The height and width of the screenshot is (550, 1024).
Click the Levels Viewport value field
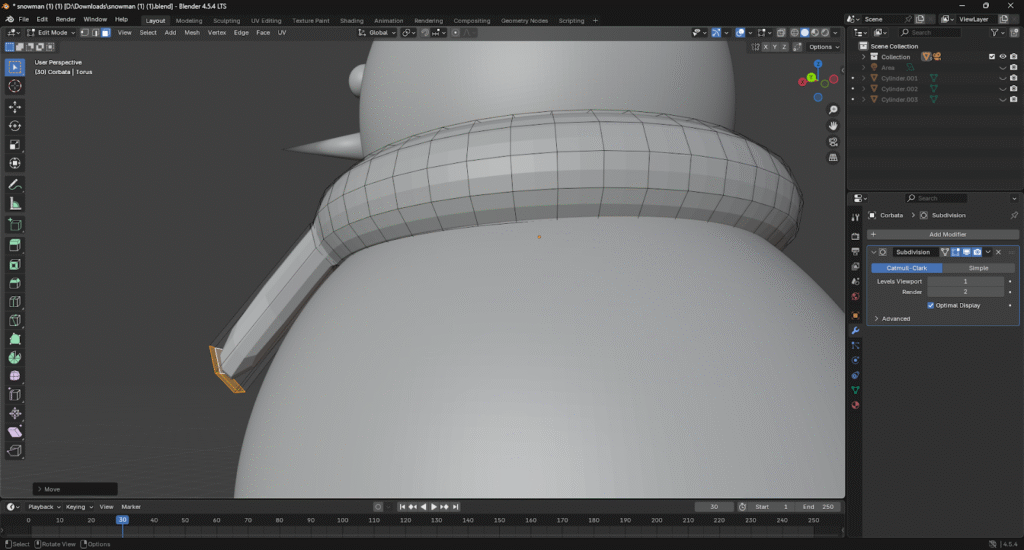pos(964,282)
